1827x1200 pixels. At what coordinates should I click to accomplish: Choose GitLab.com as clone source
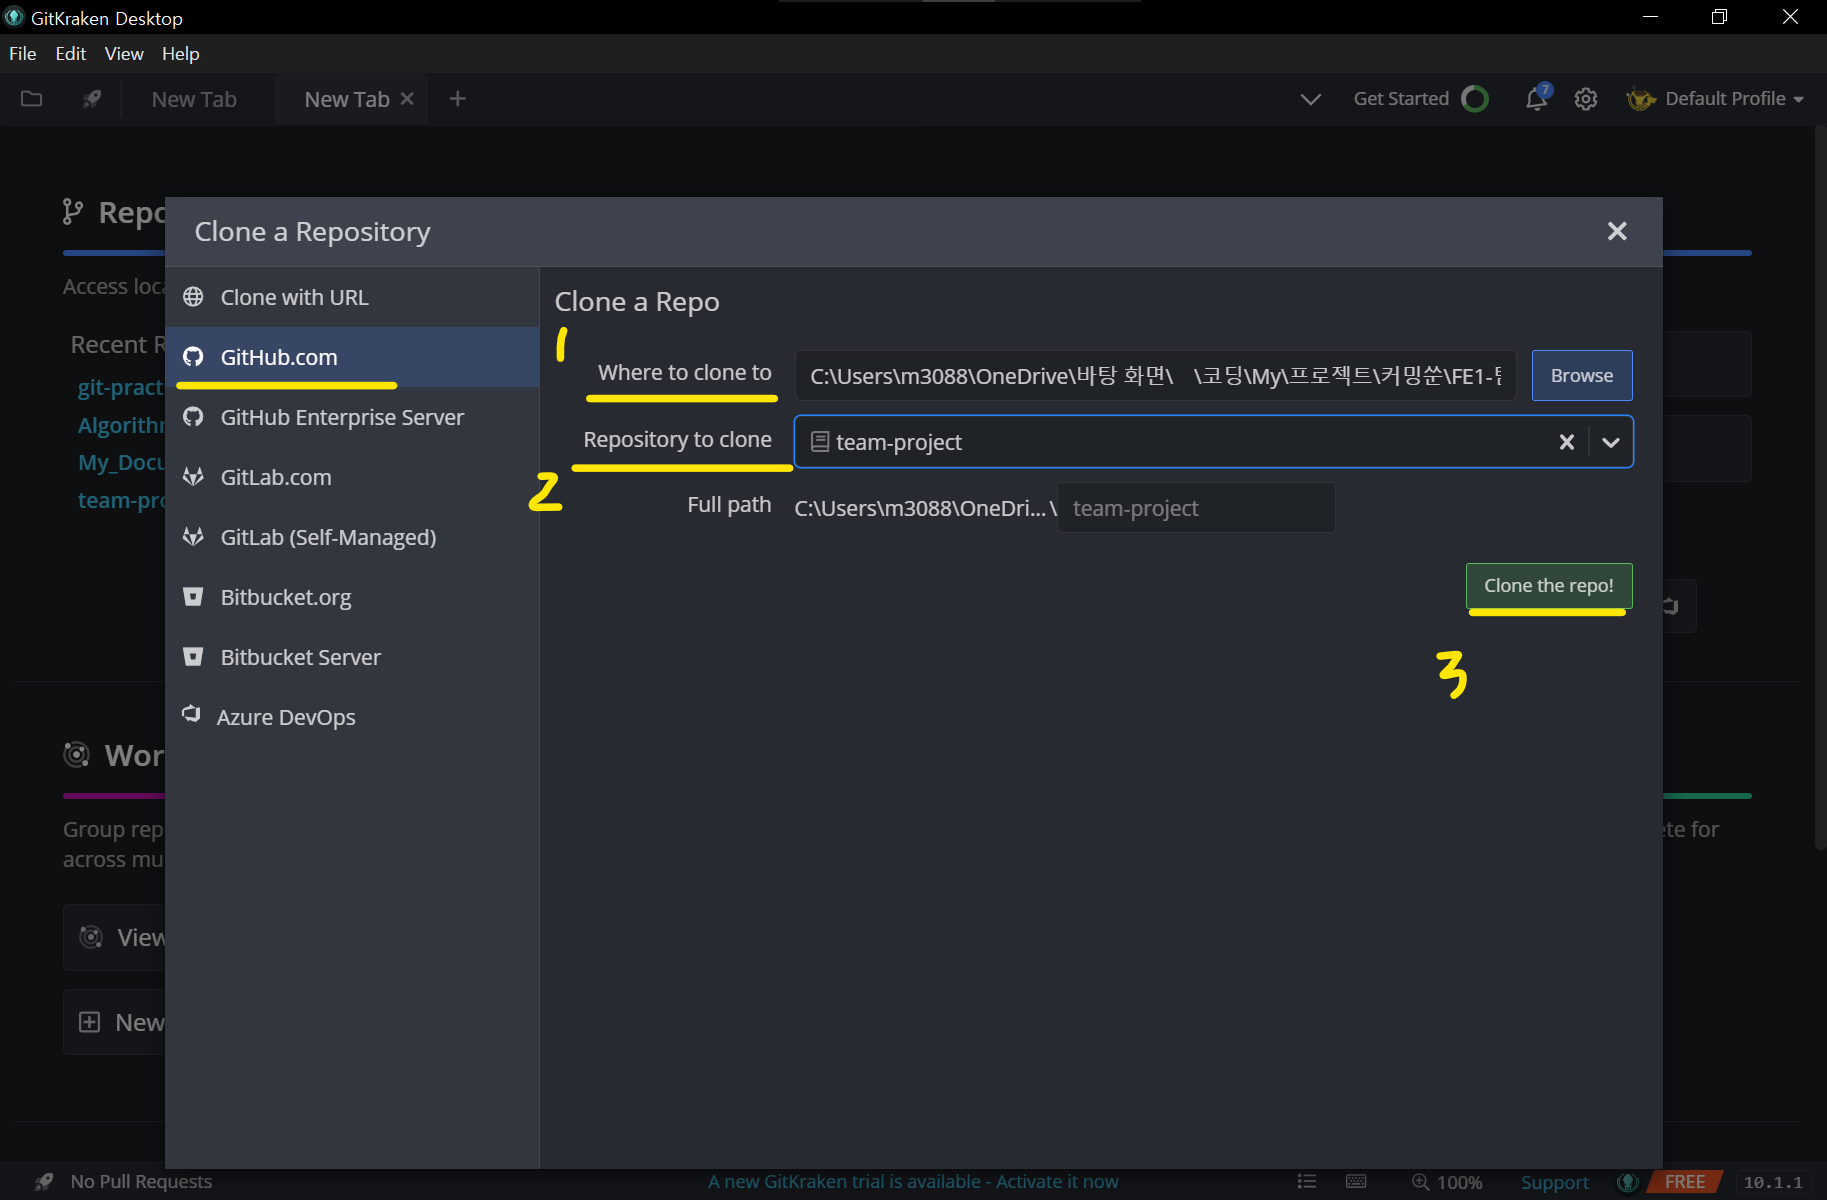pos(352,477)
